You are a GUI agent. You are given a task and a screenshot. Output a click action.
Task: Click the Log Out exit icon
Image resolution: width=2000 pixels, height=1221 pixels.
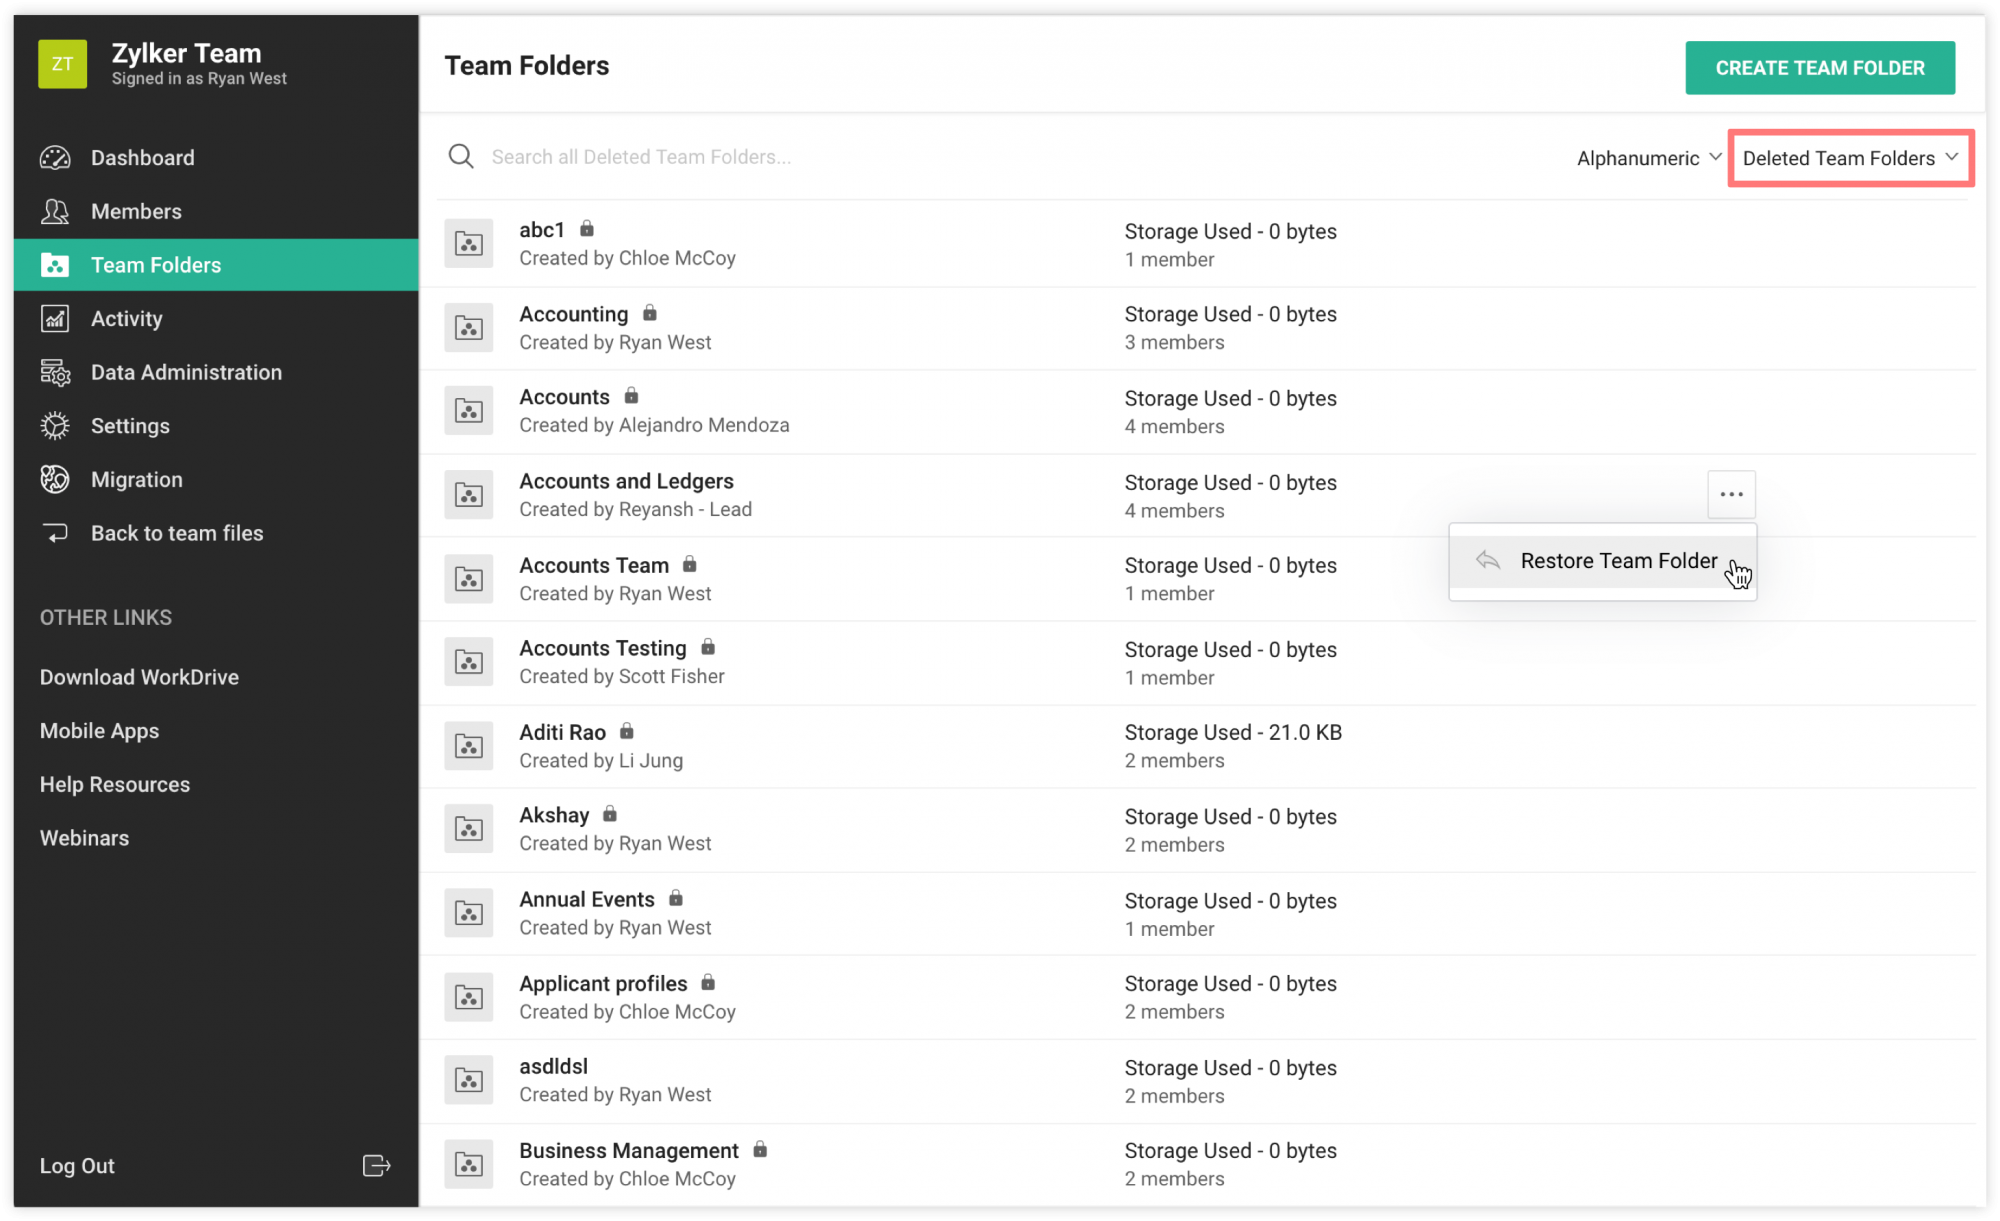375,1165
